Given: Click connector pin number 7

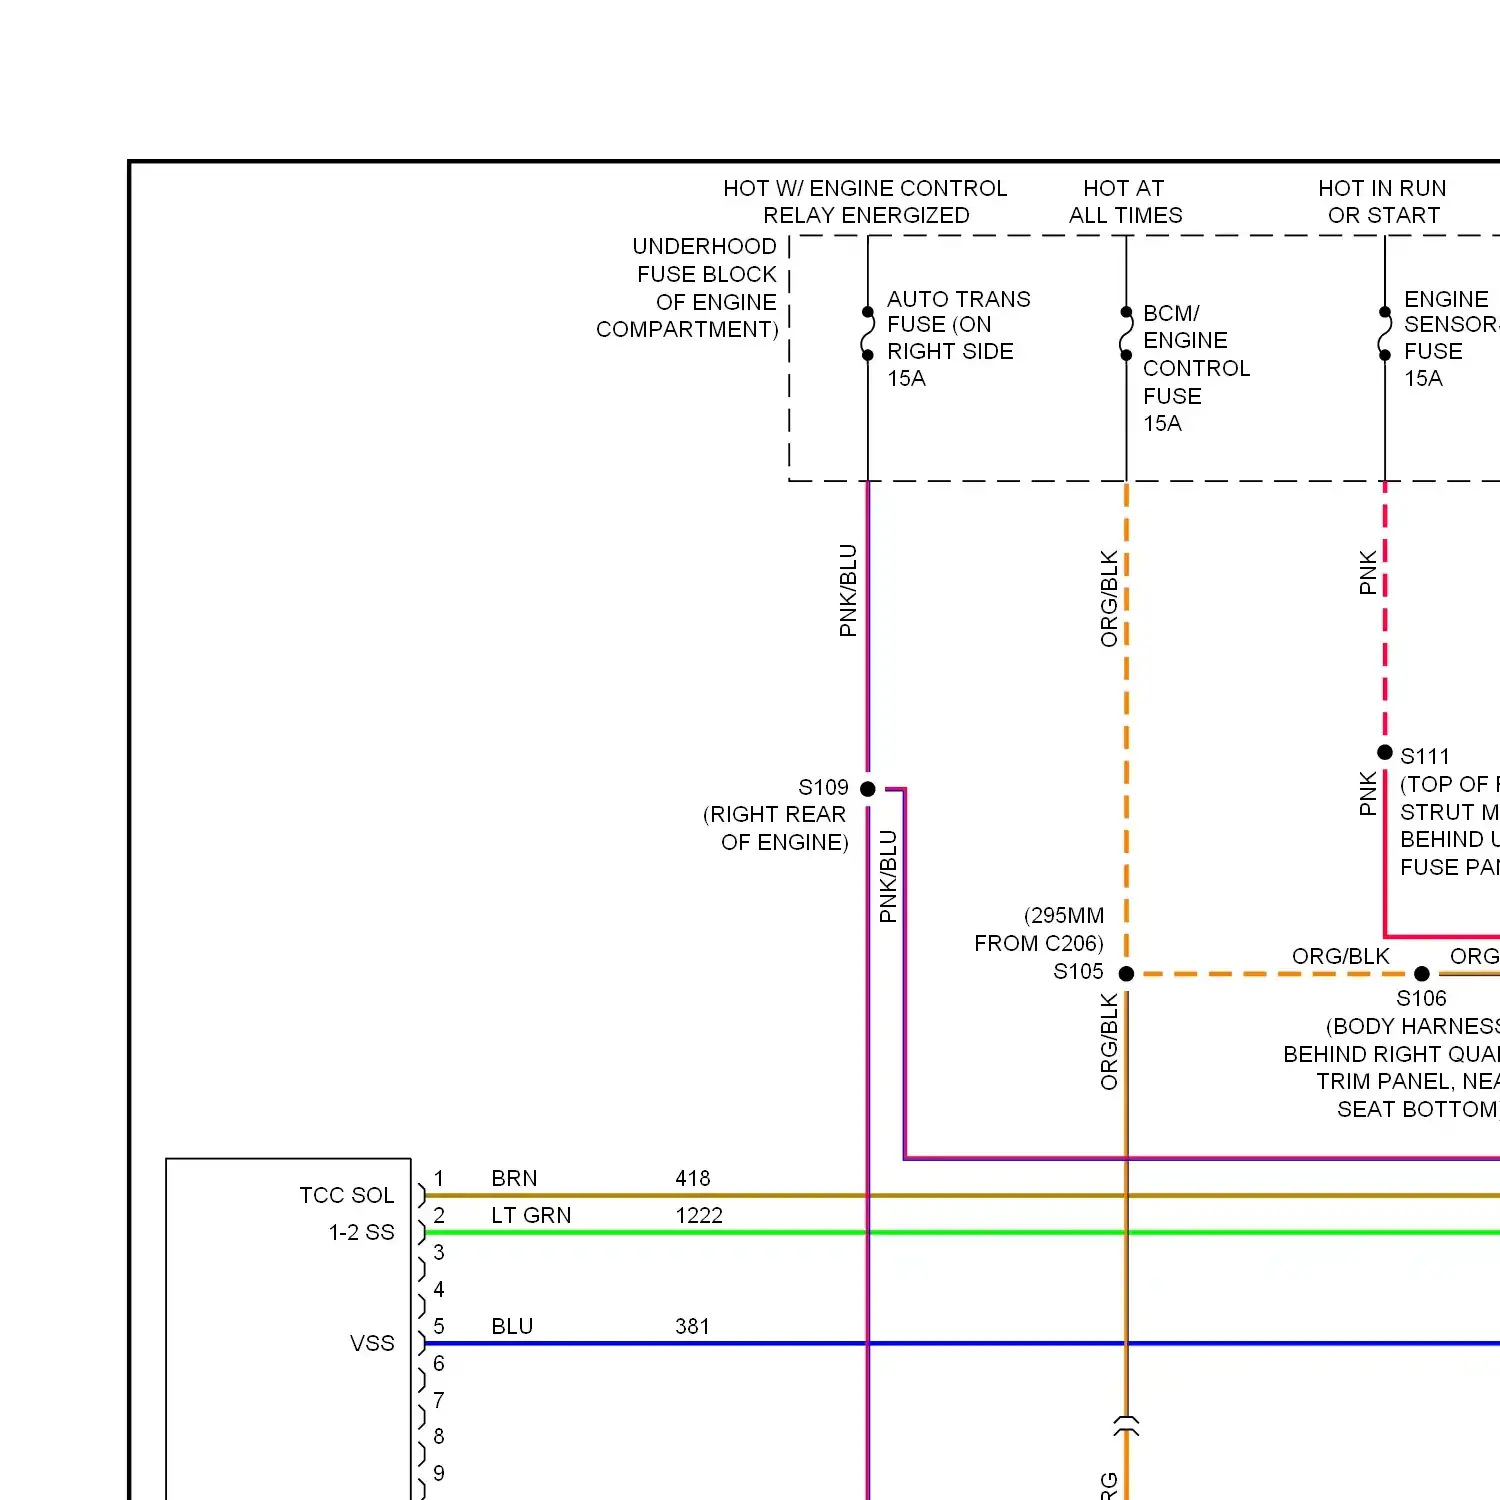Looking at the screenshot, I should click(x=439, y=1400).
